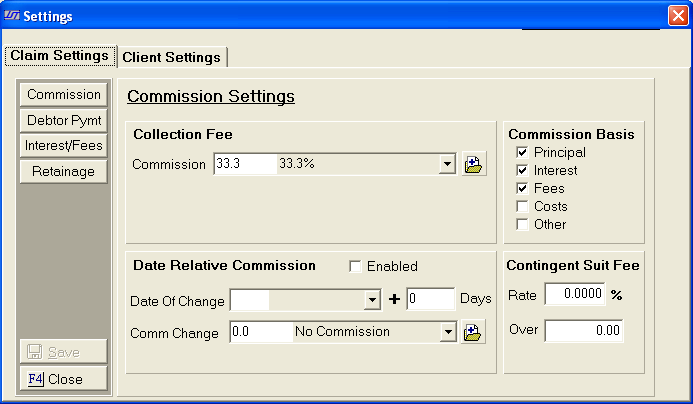The height and width of the screenshot is (404, 693).
Task: Switch to the Client Settings tab
Action: 171,57
